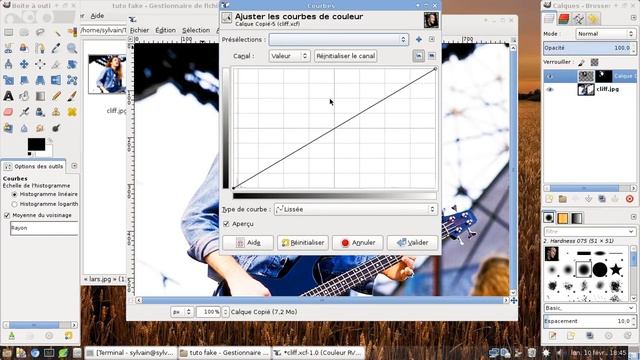Viewport: 640px width, 360px height.
Task: Create a new layer in Calques panel
Action: [x=549, y=199]
